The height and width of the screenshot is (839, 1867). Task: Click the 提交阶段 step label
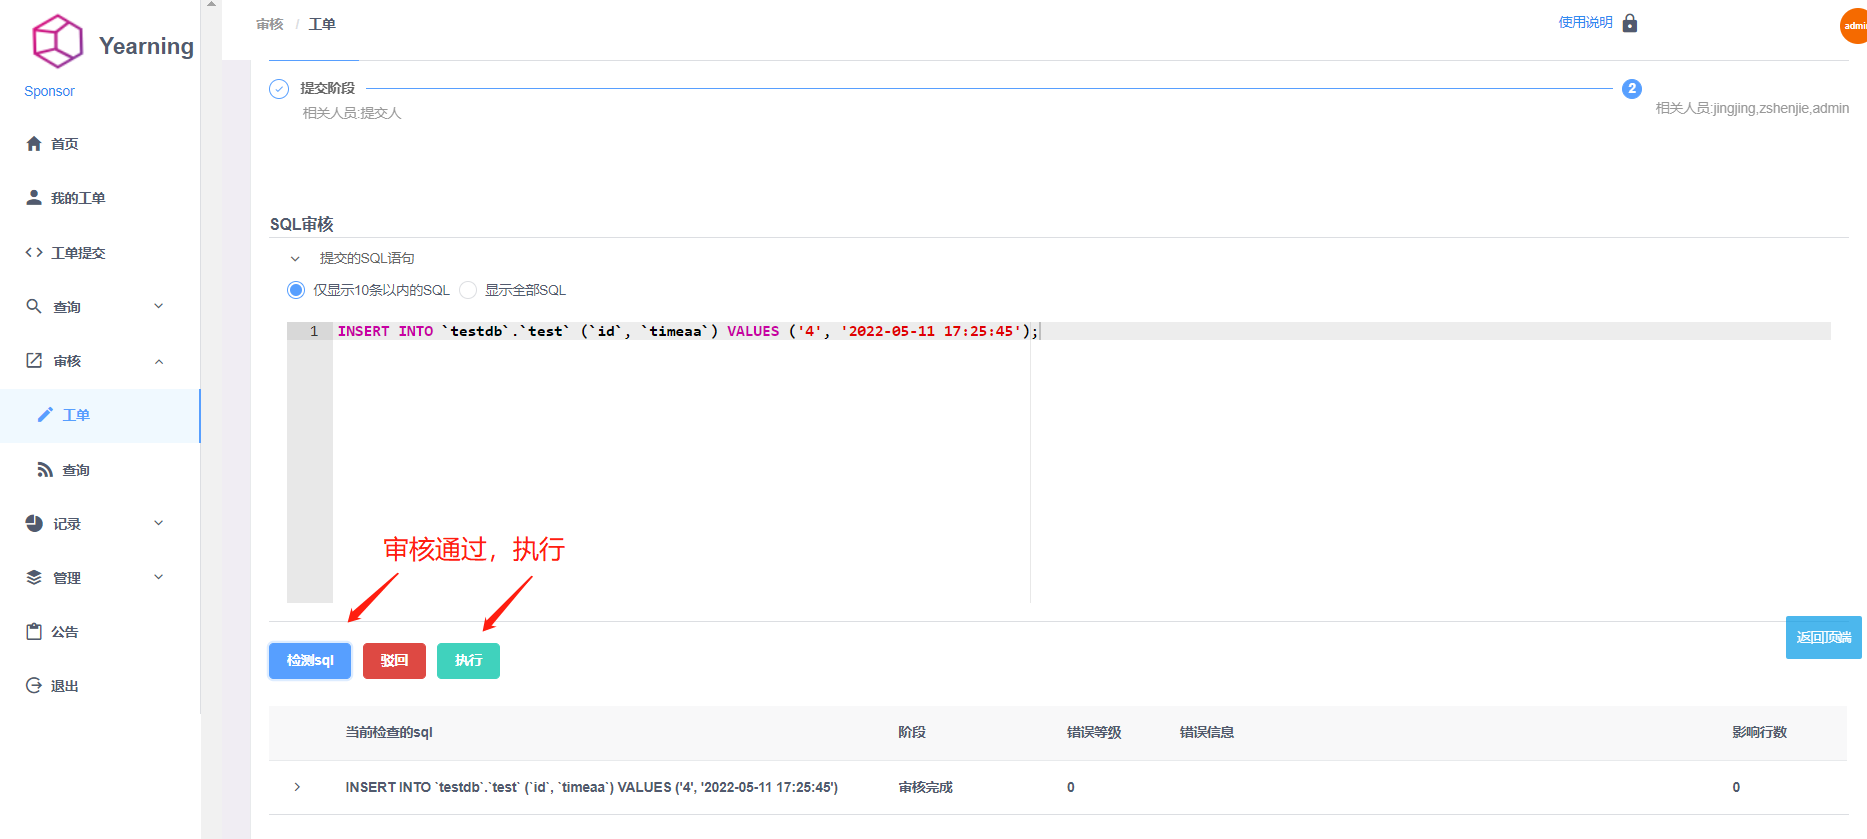328,88
